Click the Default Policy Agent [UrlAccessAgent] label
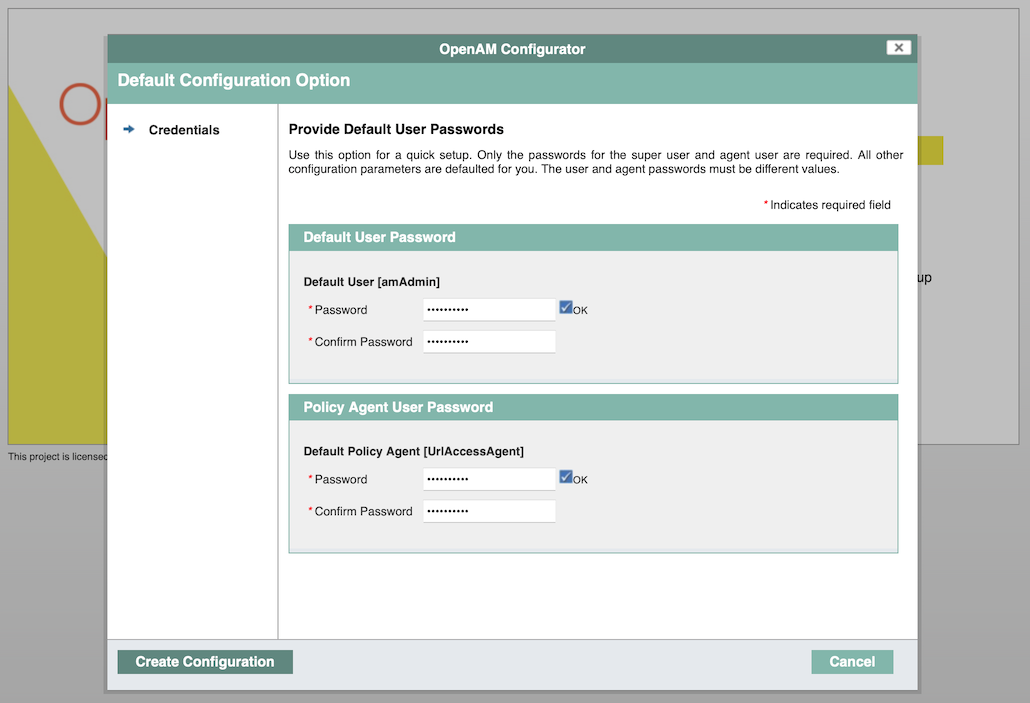This screenshot has height=703, width=1030. (x=414, y=451)
